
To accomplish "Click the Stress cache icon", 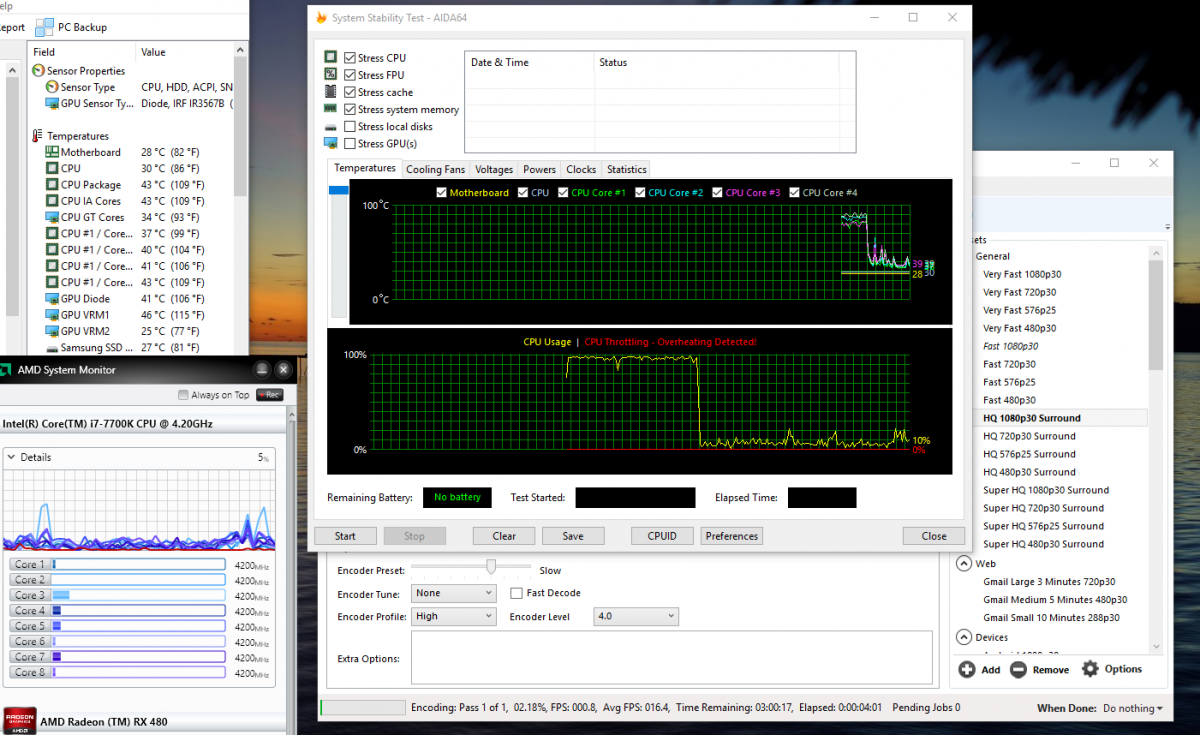I will pyautogui.click(x=331, y=92).
